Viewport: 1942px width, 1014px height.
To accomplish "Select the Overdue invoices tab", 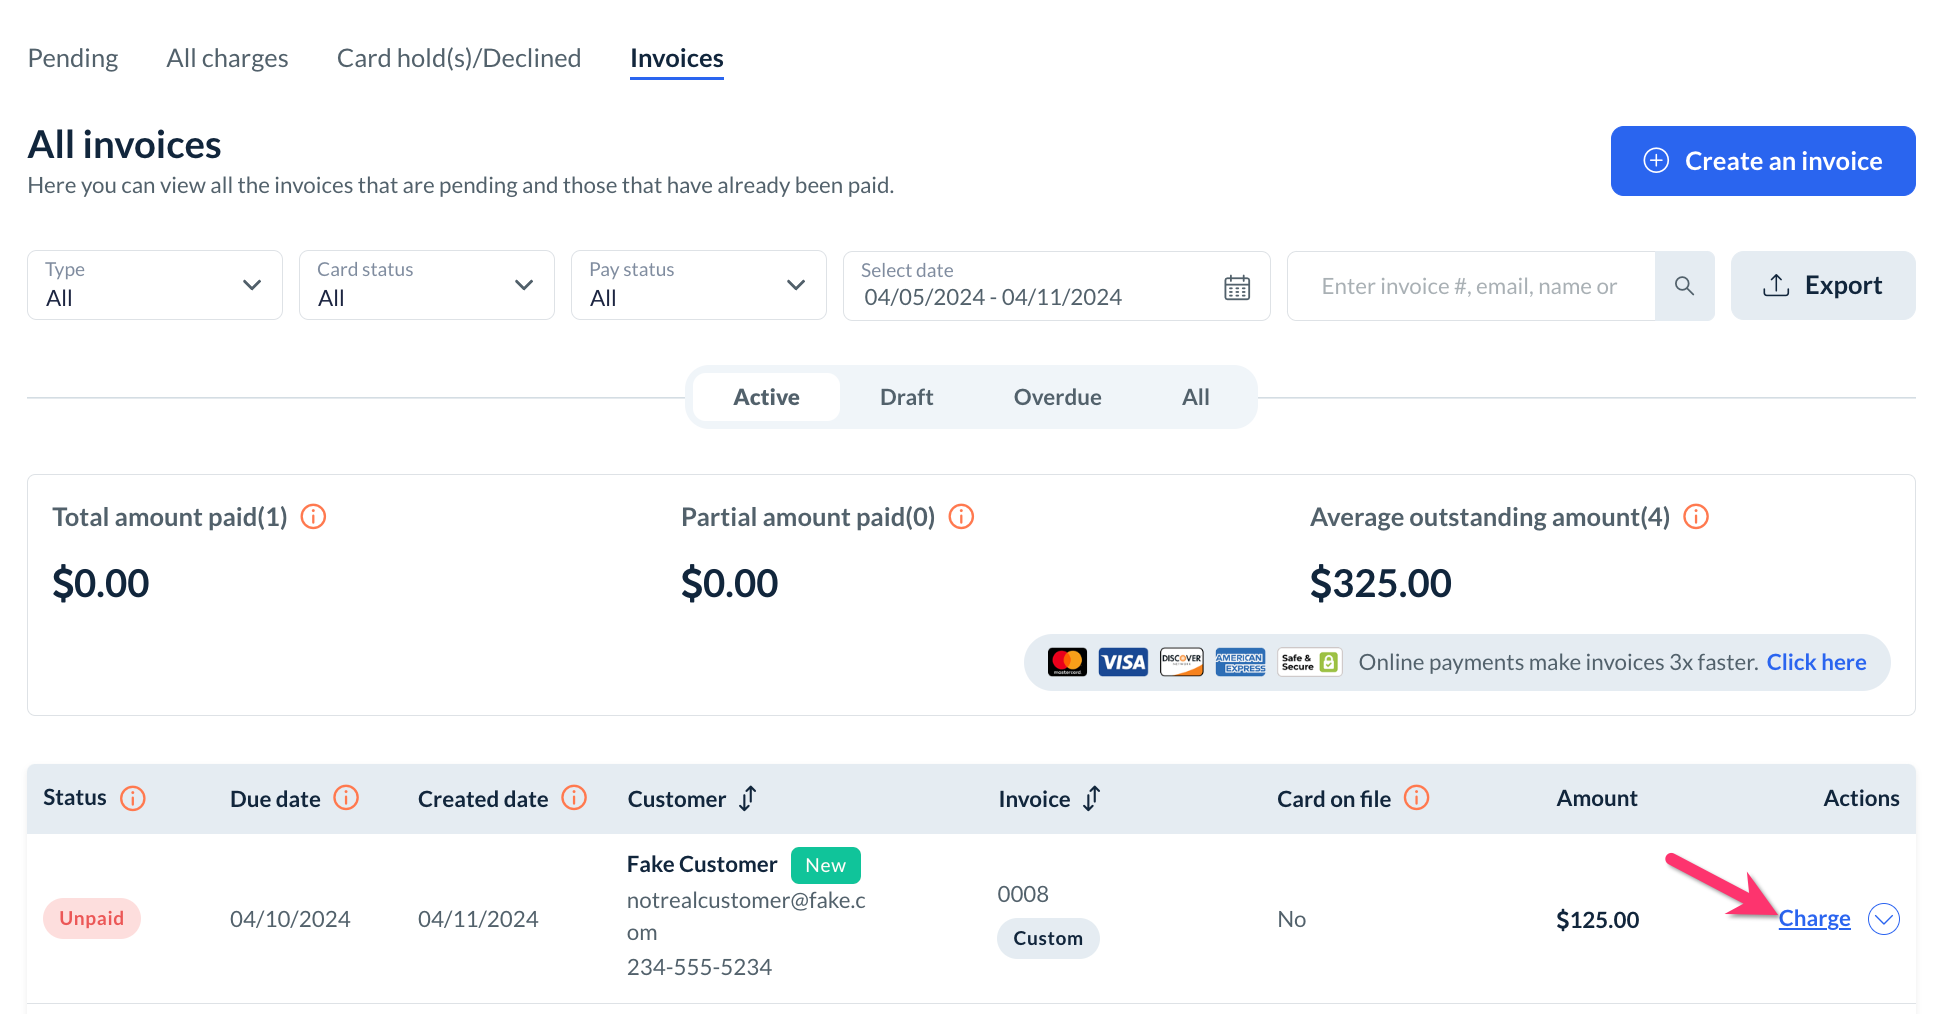I will 1057,397.
